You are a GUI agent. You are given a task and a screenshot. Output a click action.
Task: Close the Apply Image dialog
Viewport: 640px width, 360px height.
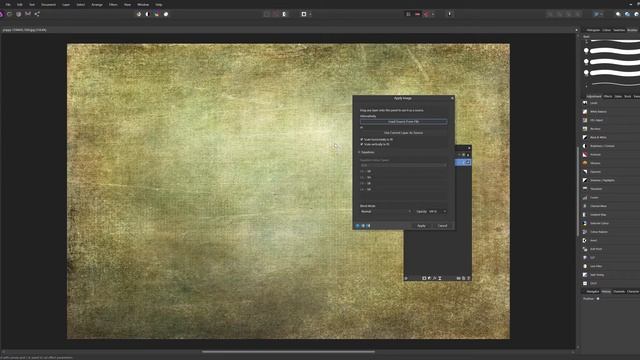(x=452, y=98)
